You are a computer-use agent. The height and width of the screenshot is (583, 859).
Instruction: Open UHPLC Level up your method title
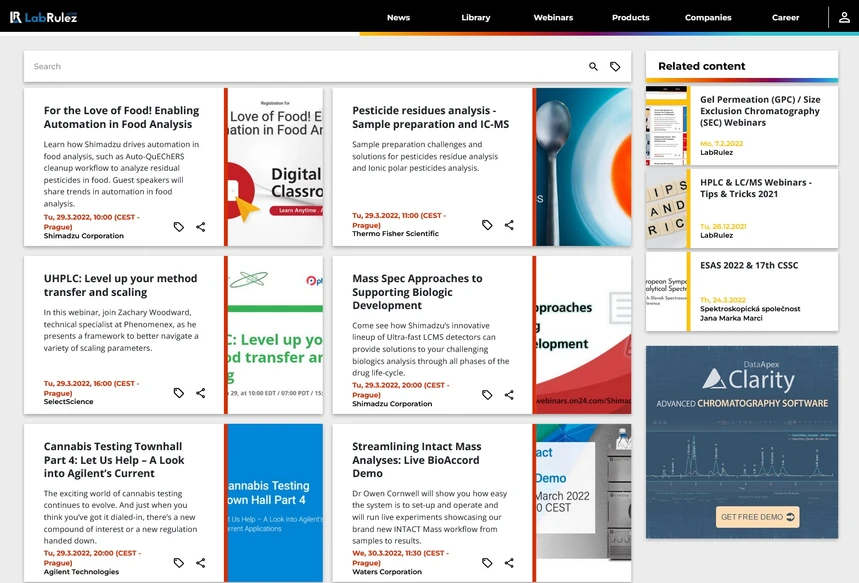(x=121, y=285)
